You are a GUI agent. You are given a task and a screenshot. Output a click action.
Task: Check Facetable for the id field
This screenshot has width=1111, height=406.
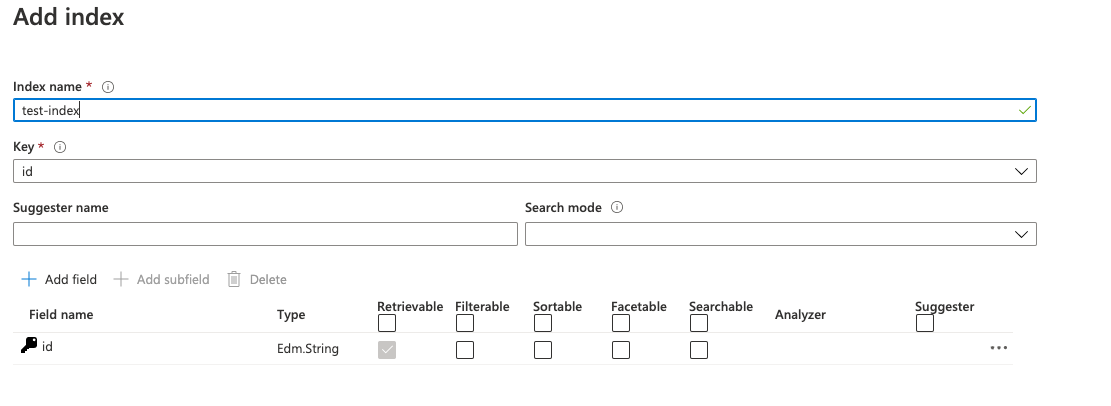click(621, 350)
